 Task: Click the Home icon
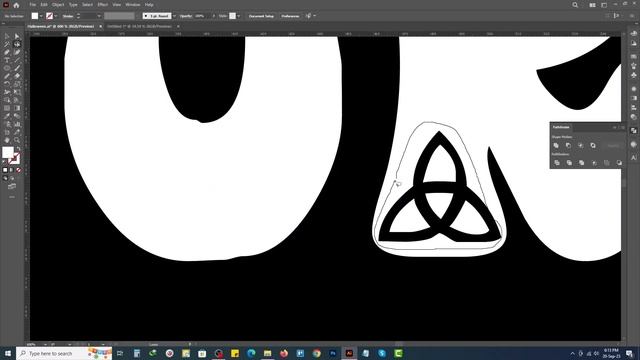[x=16, y=5]
